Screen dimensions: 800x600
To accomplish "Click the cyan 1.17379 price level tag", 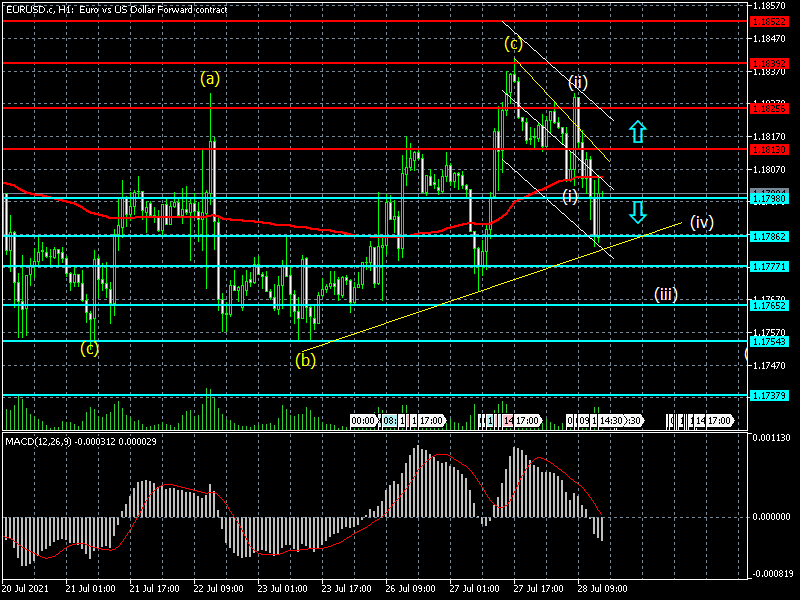I will [x=769, y=395].
